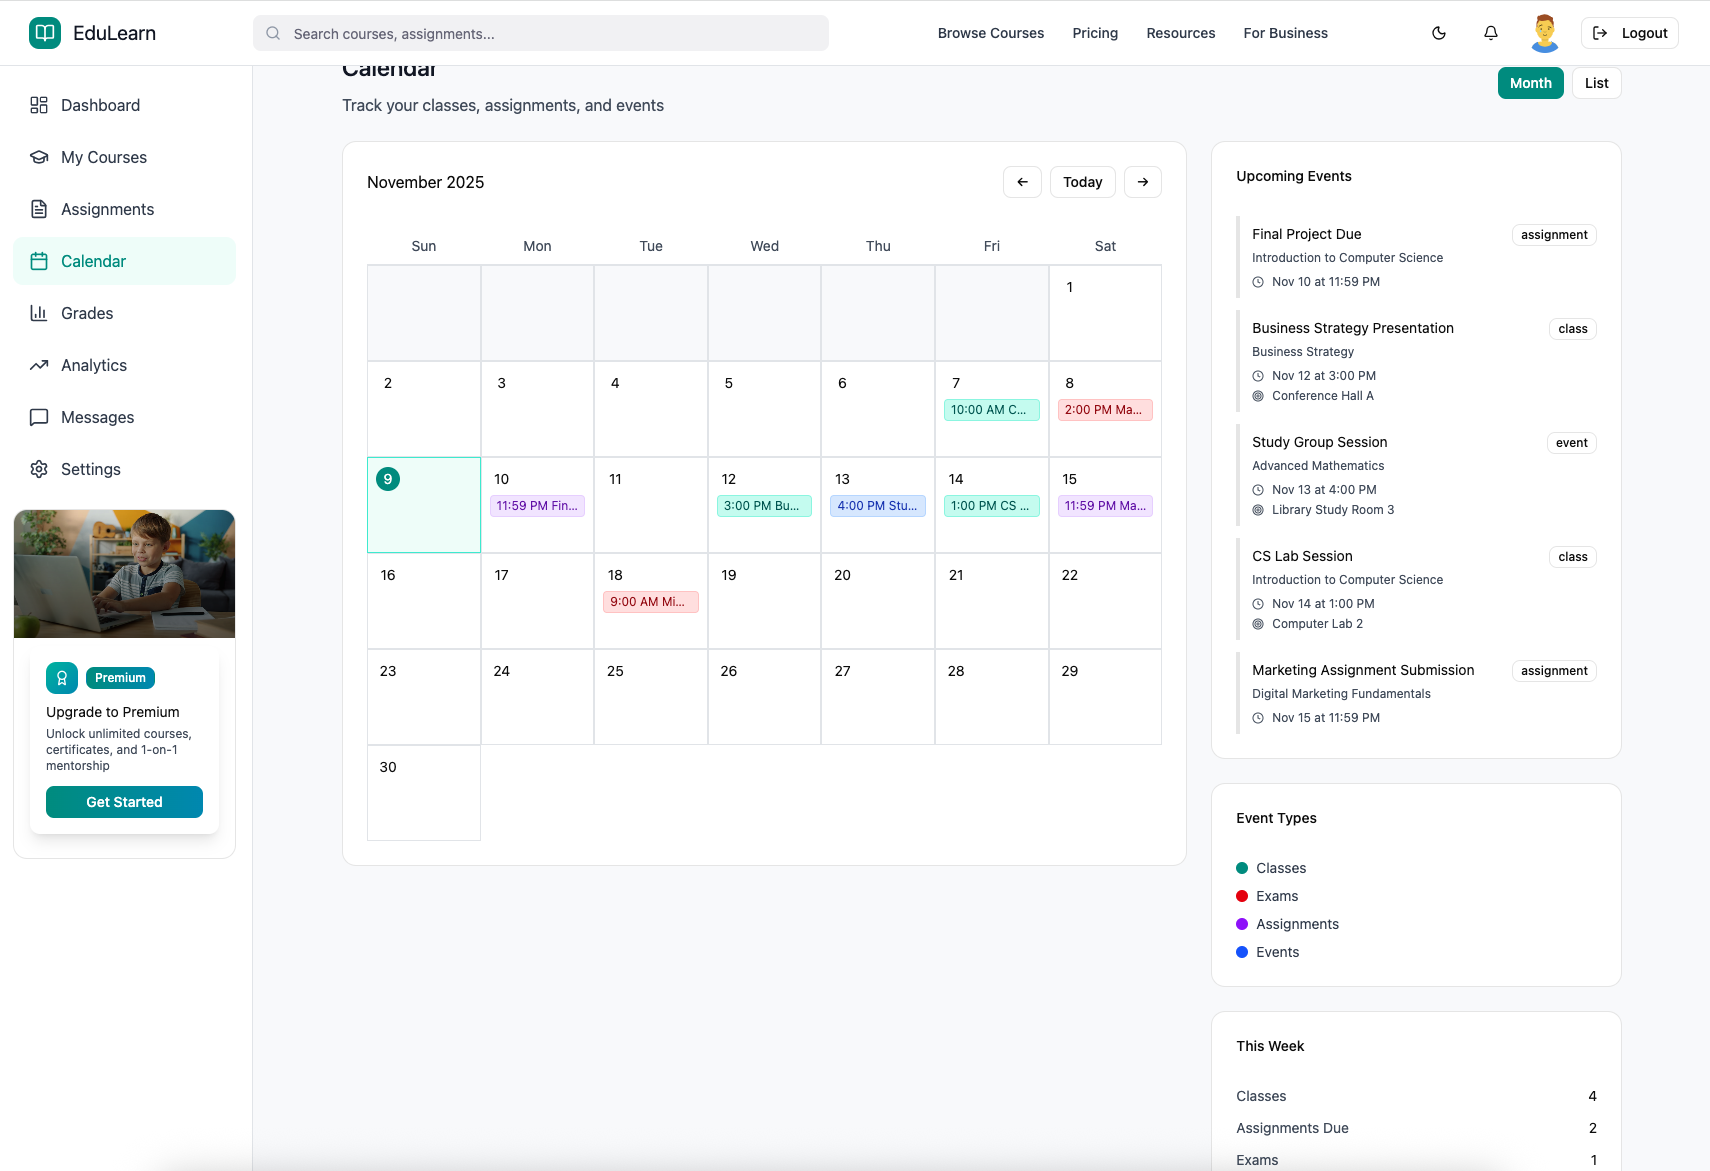Click the Today button

[x=1082, y=182]
